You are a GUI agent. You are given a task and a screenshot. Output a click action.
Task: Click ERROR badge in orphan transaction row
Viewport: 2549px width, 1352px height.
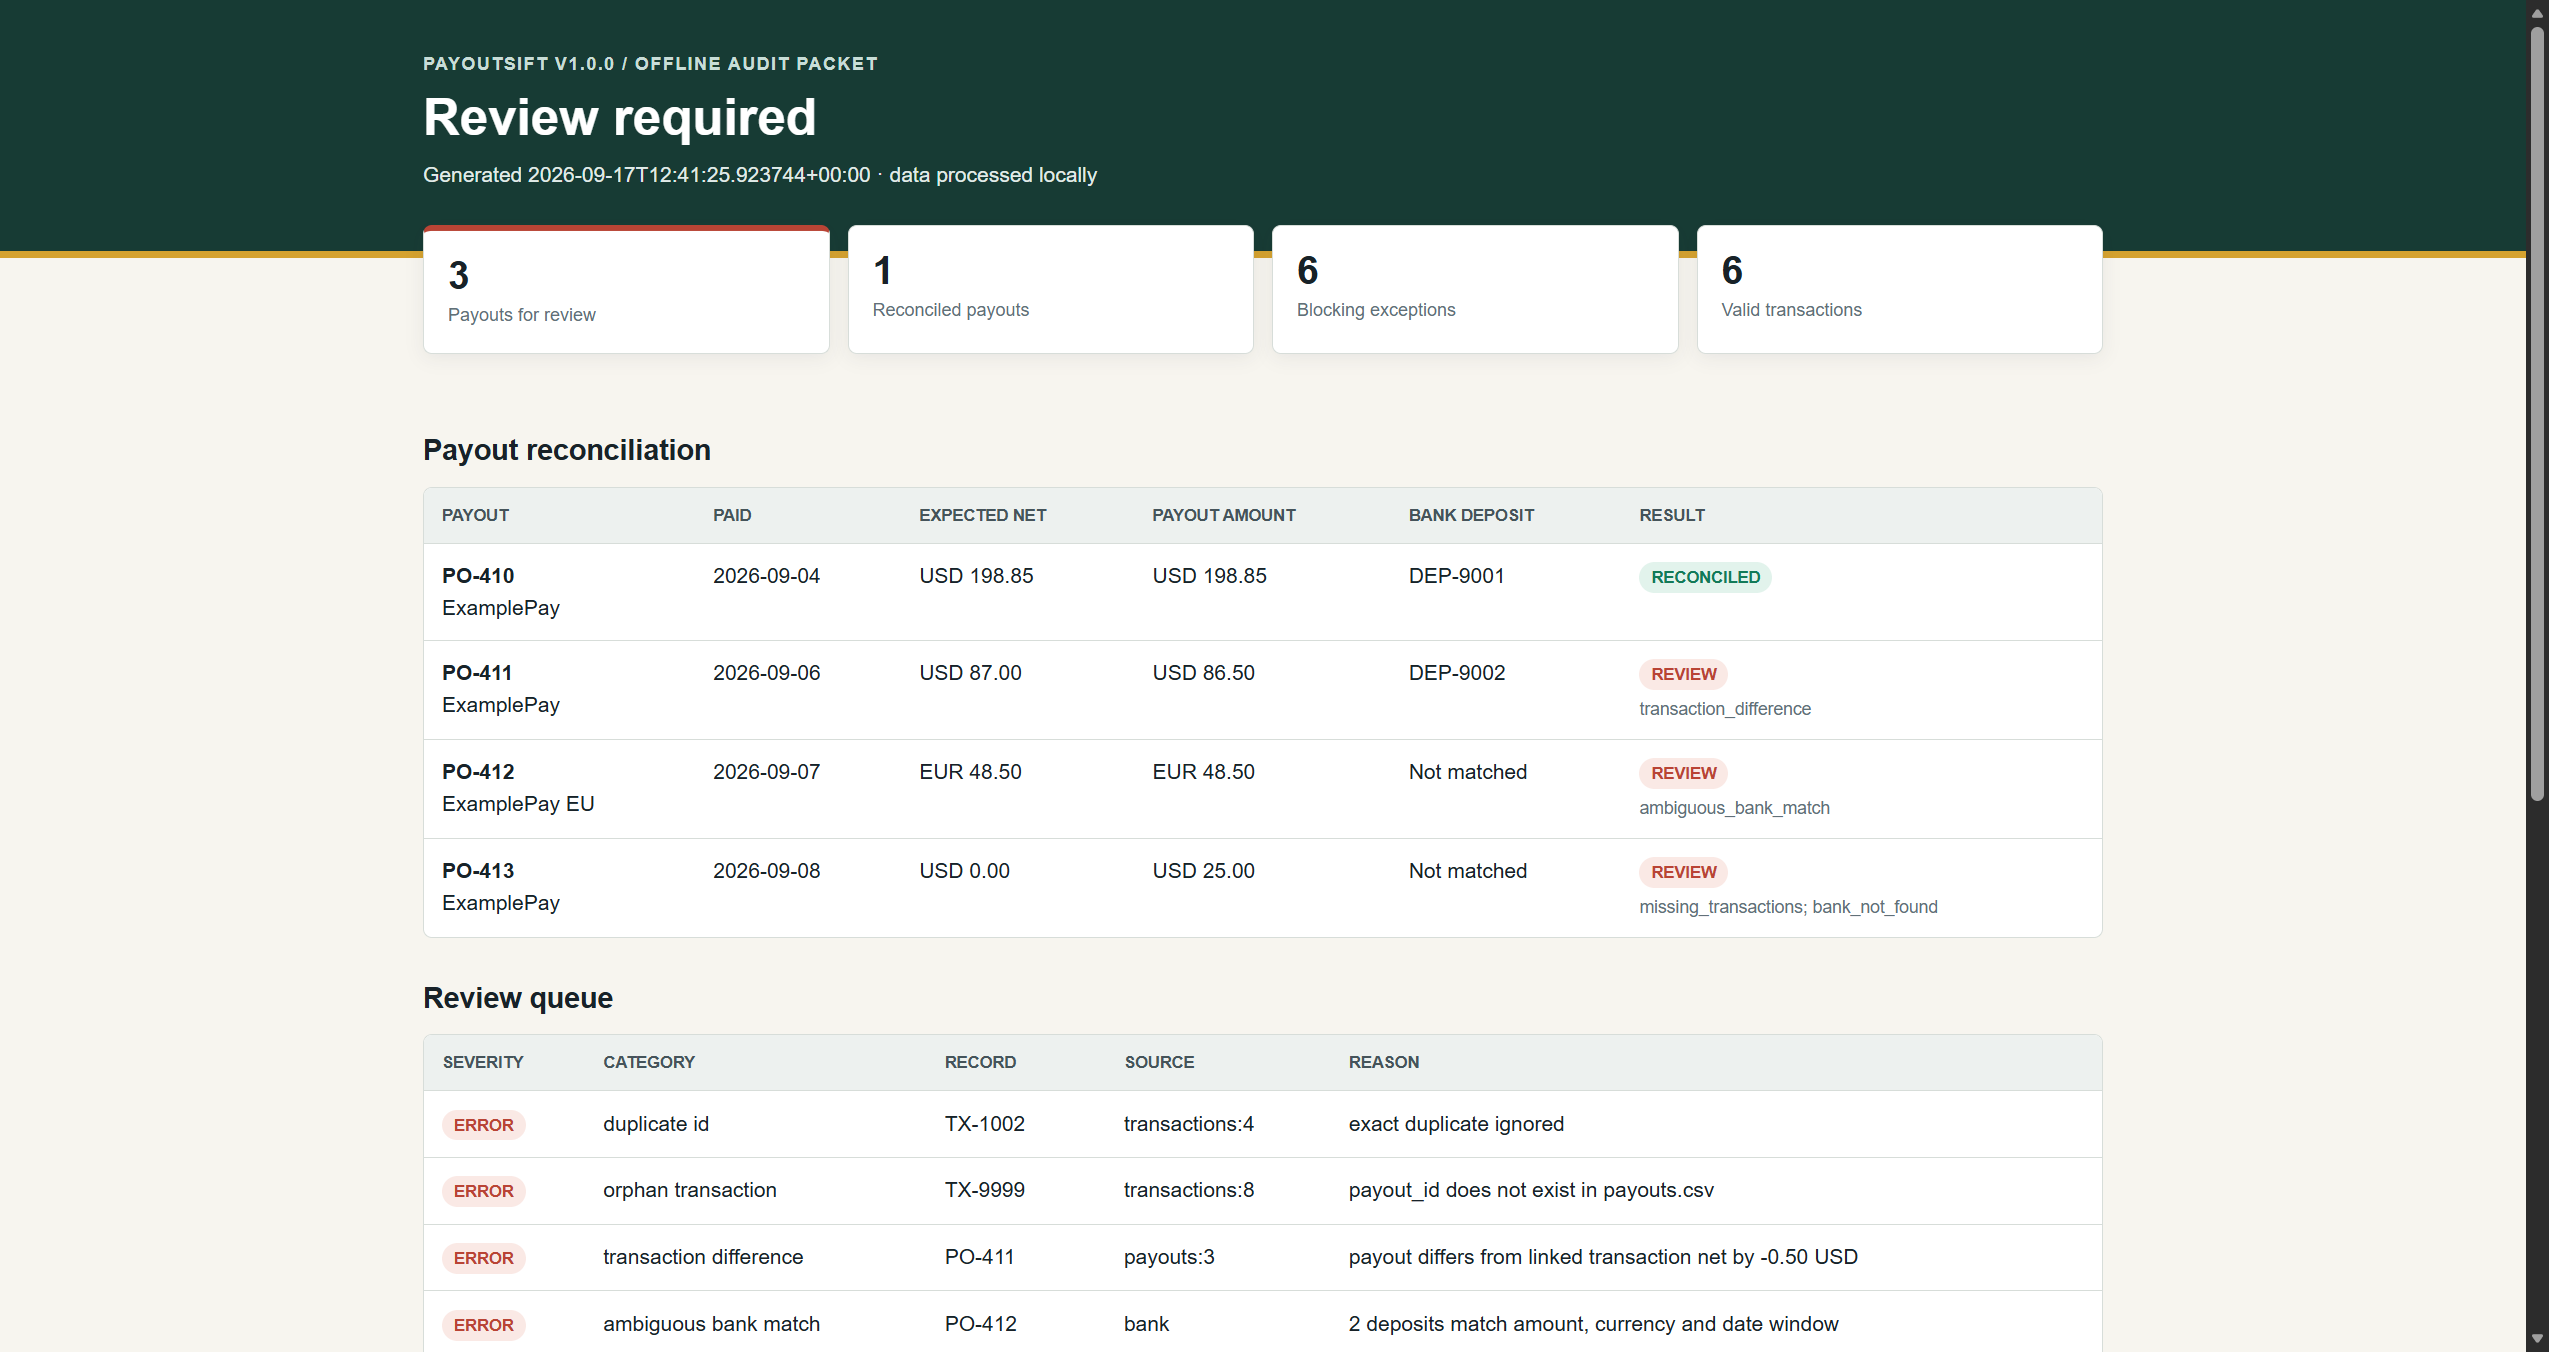coord(484,1191)
